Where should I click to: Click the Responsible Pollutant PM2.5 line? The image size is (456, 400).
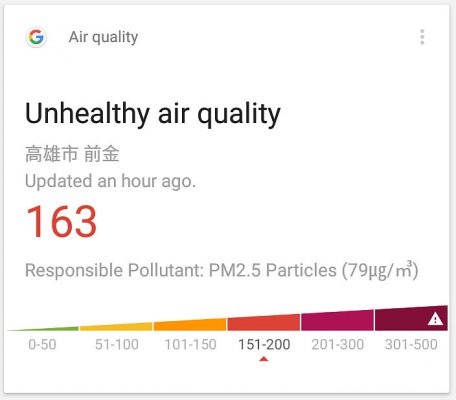tap(222, 270)
